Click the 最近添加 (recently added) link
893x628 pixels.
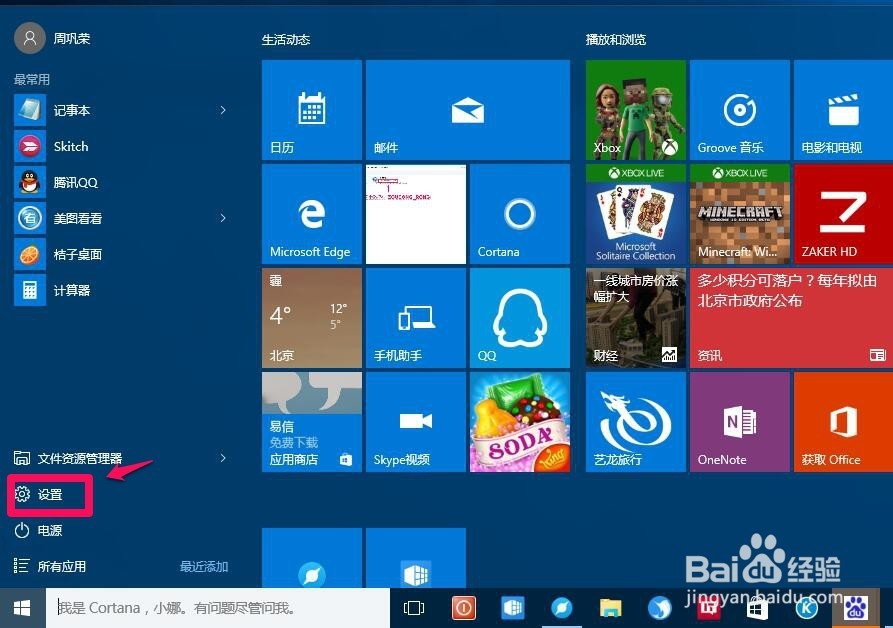tap(204, 567)
